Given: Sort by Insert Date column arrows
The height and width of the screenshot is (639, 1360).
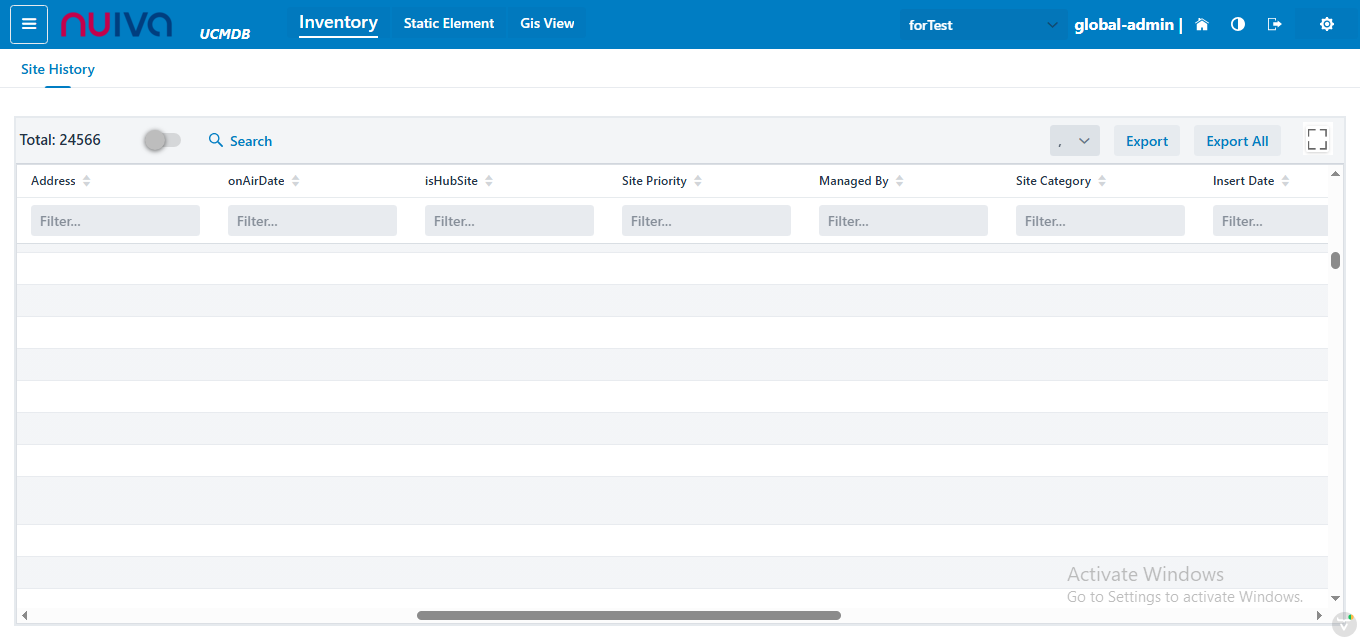Looking at the screenshot, I should pyautogui.click(x=1286, y=181).
